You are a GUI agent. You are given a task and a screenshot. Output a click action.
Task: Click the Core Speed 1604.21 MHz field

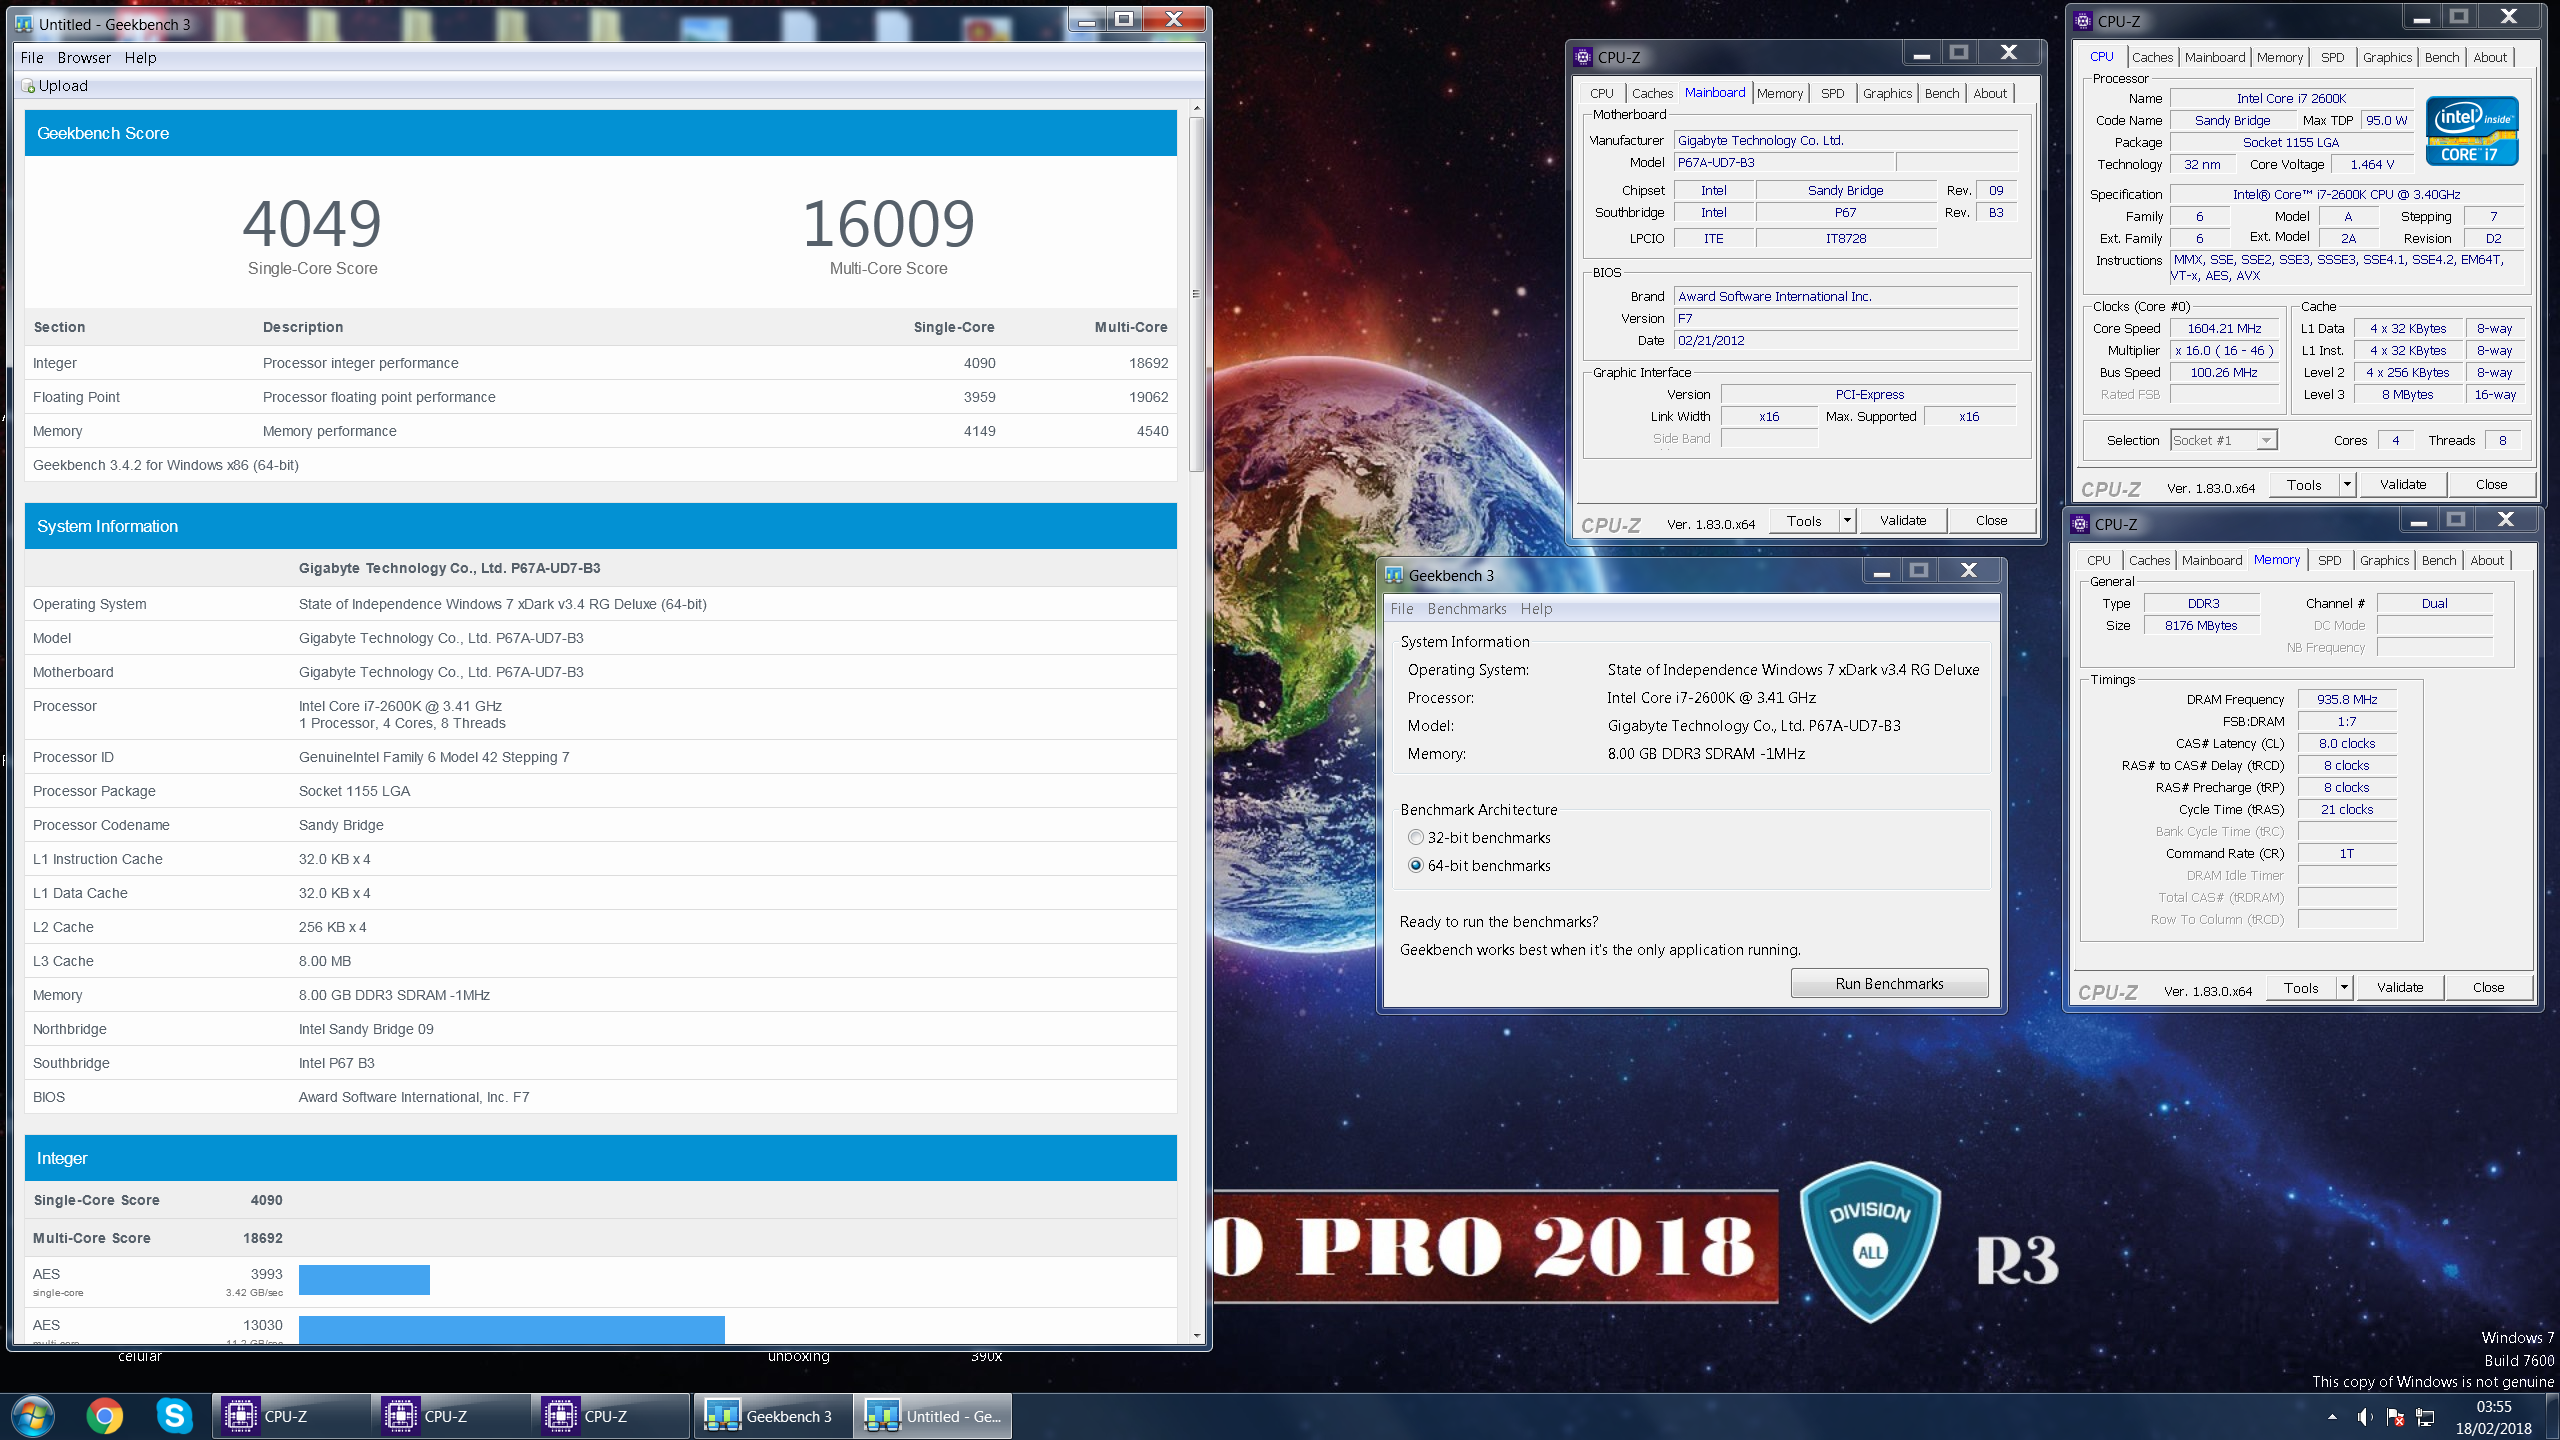pyautogui.click(x=2224, y=328)
